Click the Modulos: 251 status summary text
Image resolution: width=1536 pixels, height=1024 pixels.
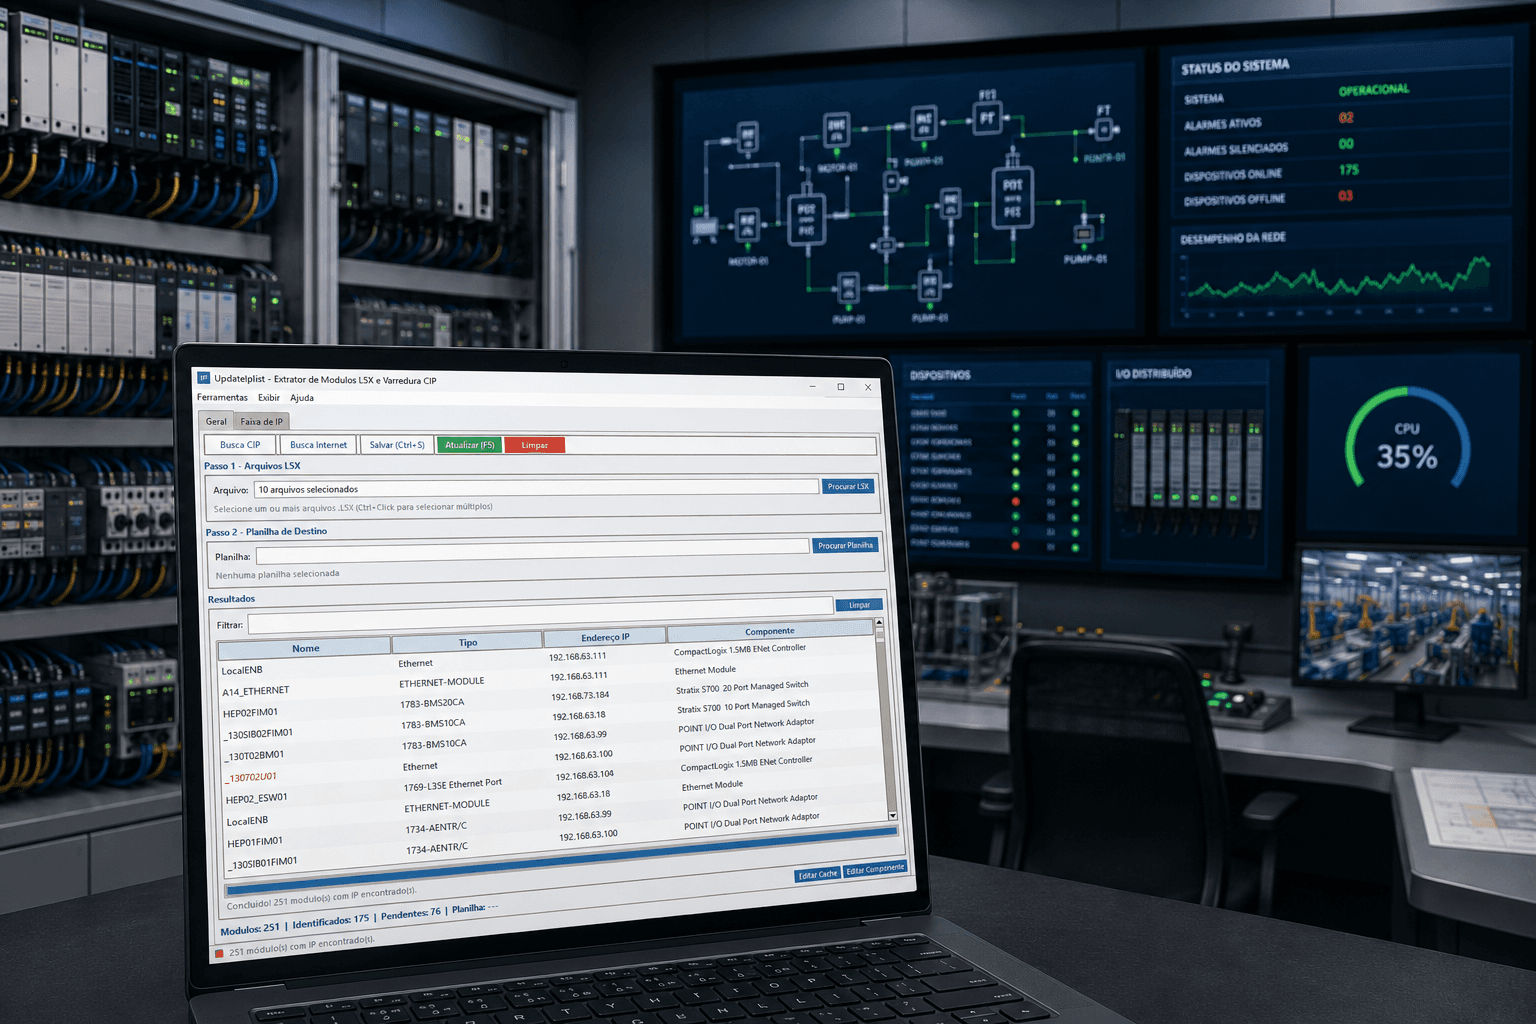pos(250,929)
